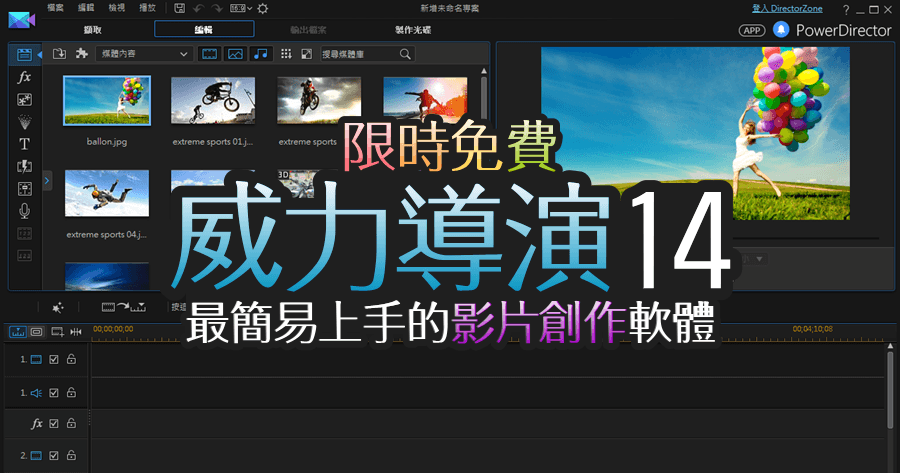Click the search magnifier icon
Viewport: 900px width, 473px height.
405,54
